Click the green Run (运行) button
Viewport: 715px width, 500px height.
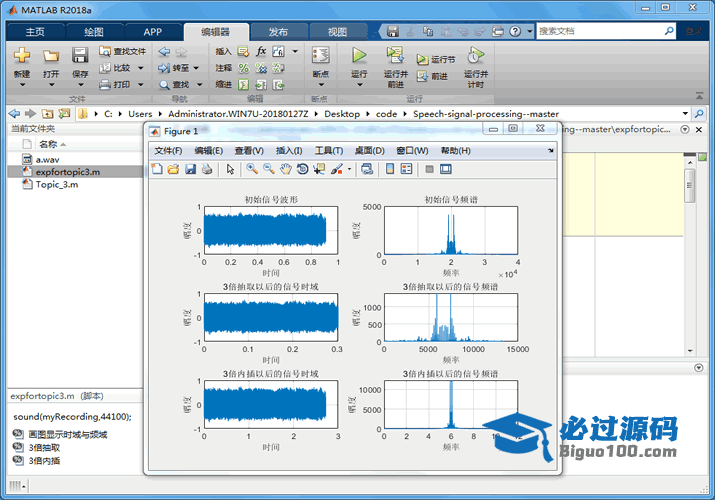pyautogui.click(x=359, y=56)
